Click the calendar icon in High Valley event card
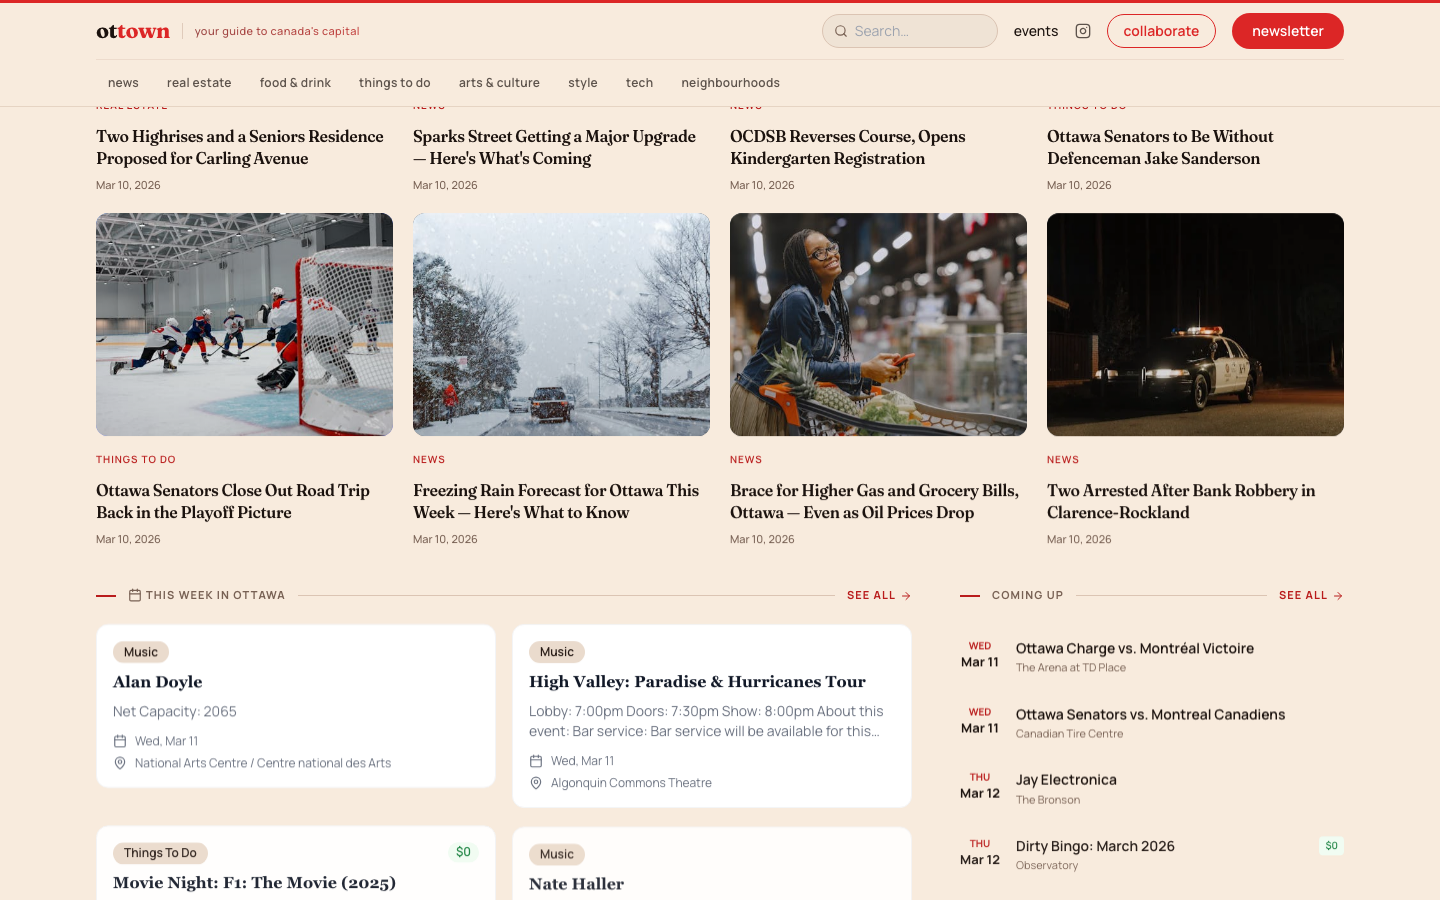The height and width of the screenshot is (900, 1440). (536, 761)
